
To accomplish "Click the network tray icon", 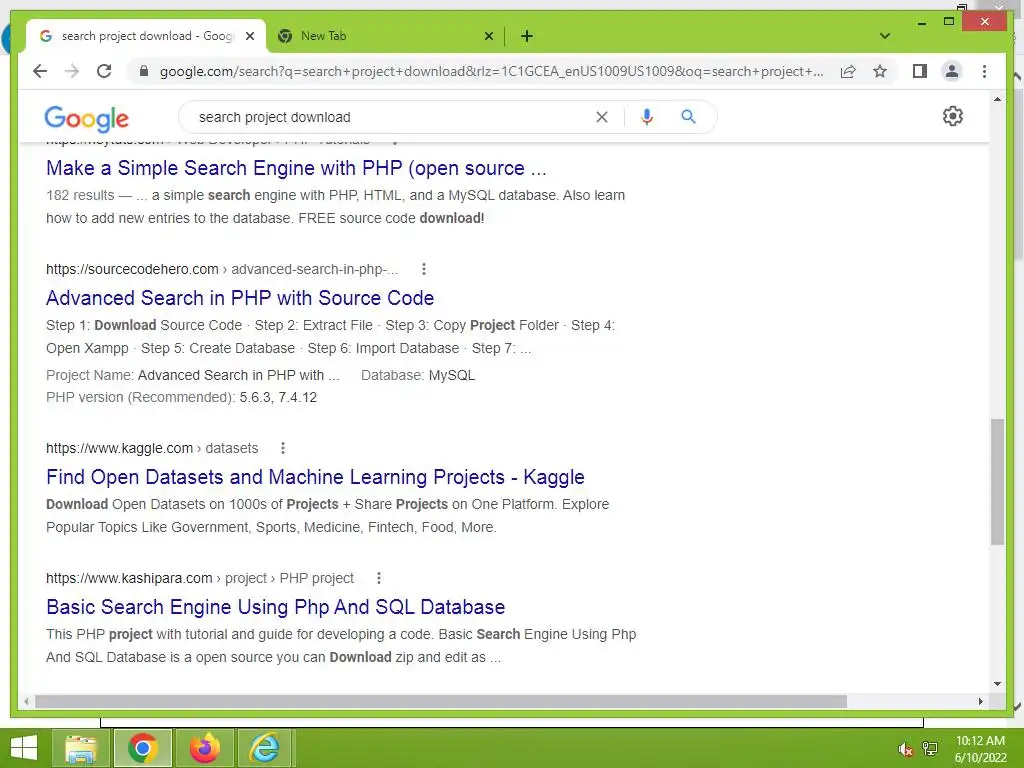I will pos(930,749).
